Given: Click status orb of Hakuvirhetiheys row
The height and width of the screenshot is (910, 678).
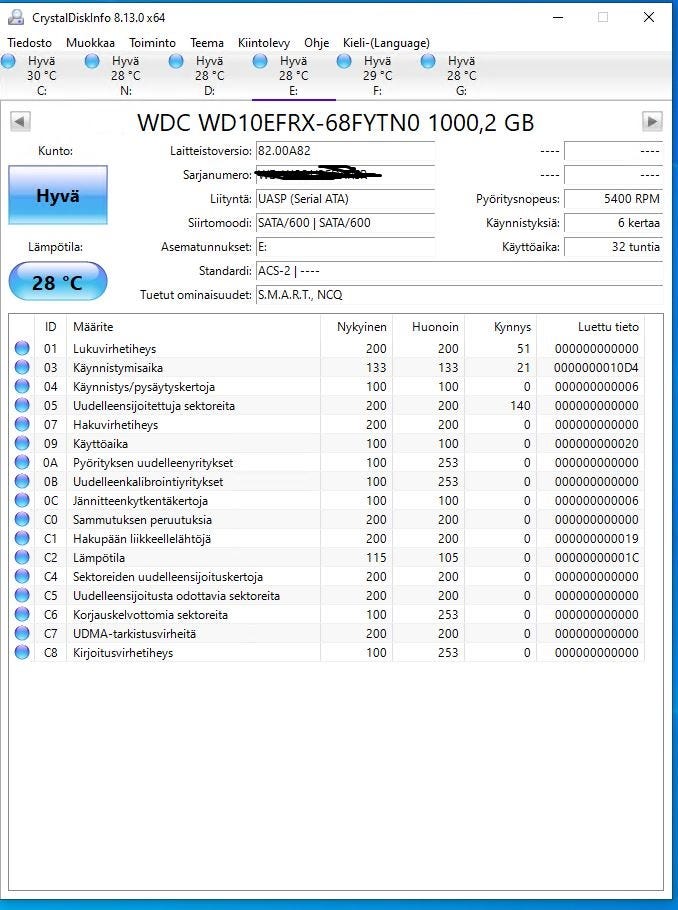Looking at the screenshot, I should tap(22, 424).
